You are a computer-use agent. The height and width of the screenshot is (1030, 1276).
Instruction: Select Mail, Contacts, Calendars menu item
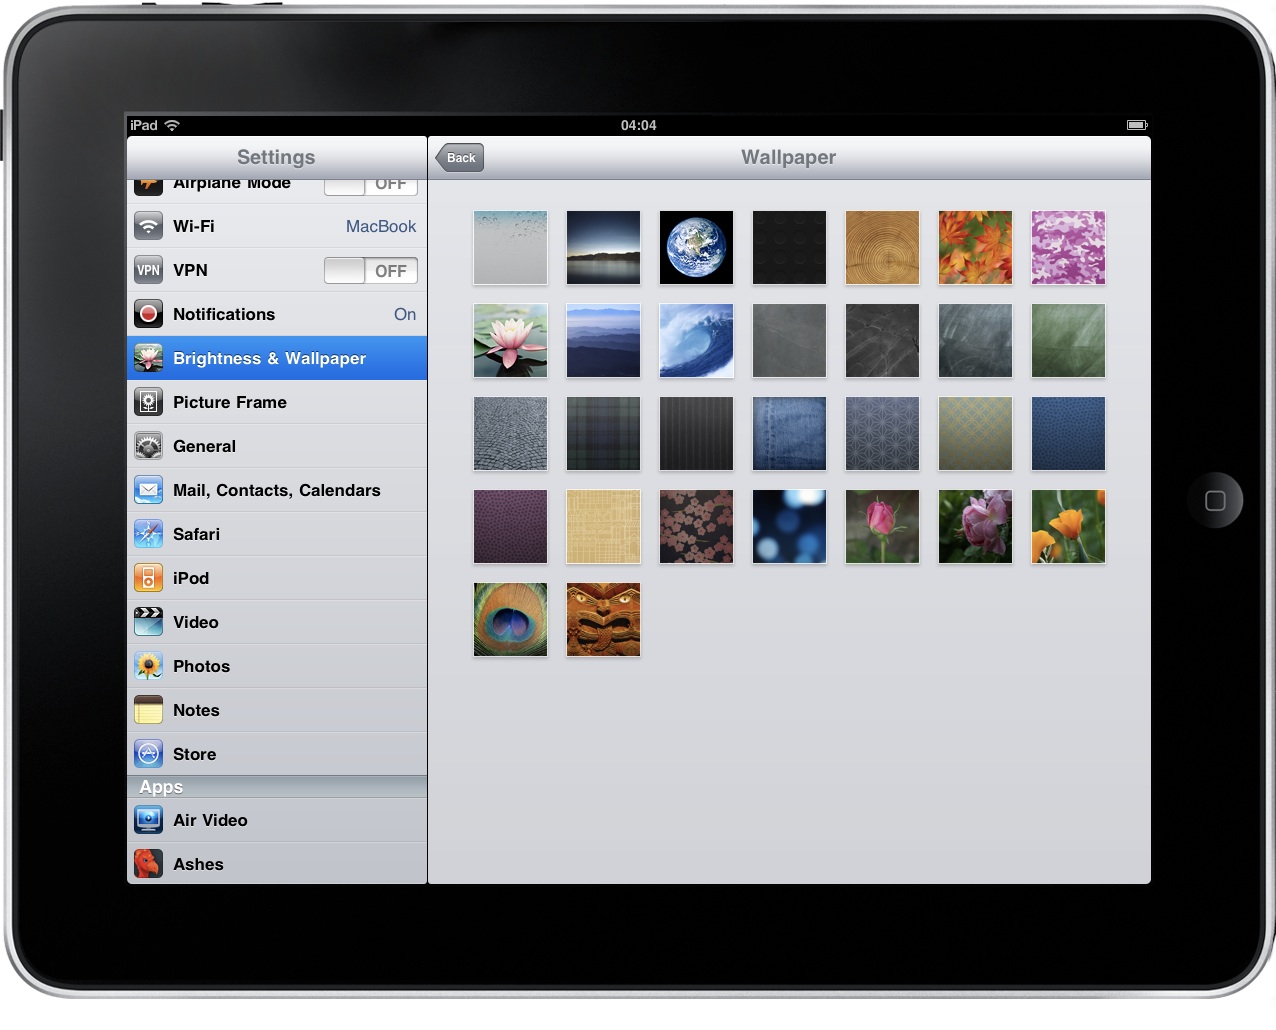(x=277, y=490)
